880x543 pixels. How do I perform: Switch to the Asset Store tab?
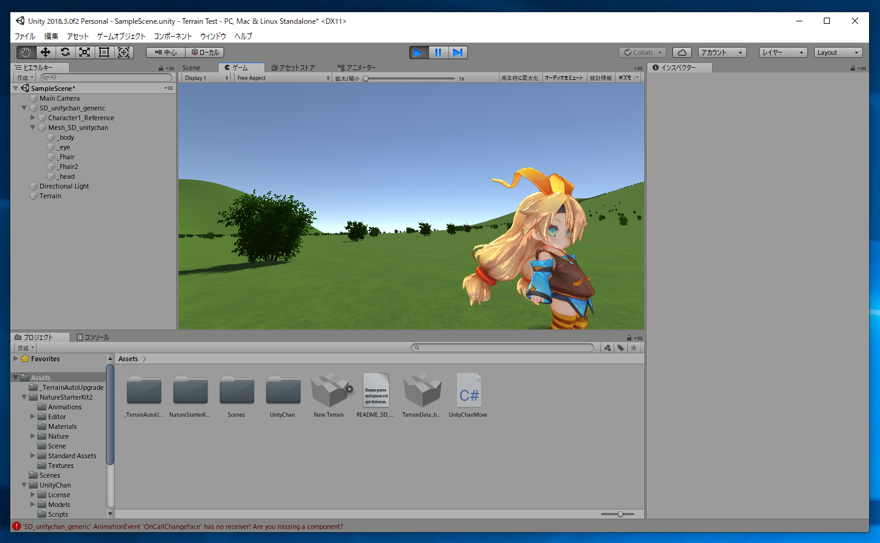[x=293, y=68]
